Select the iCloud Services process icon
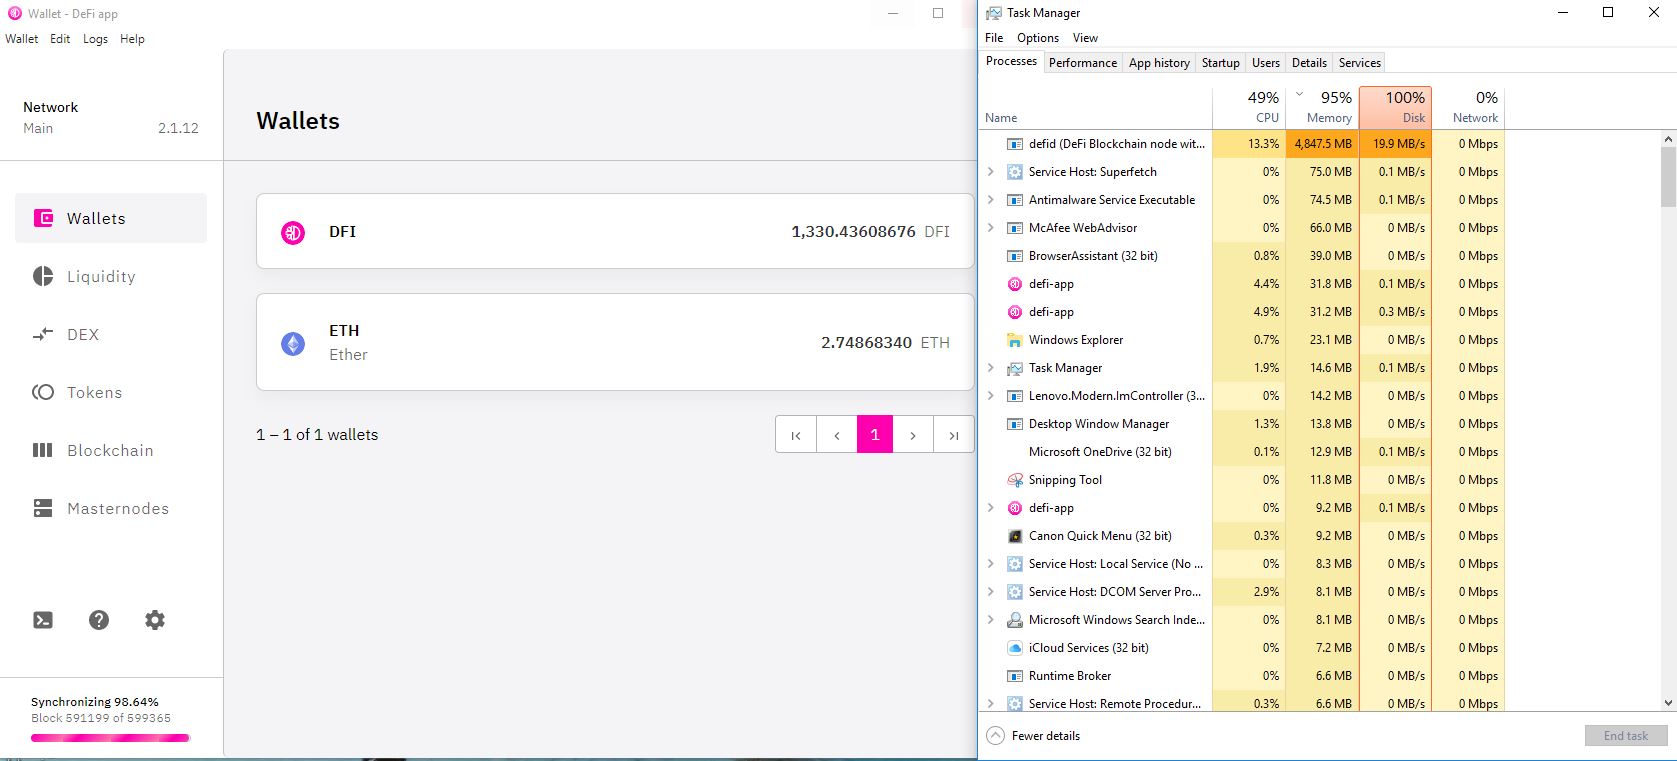 (1015, 648)
